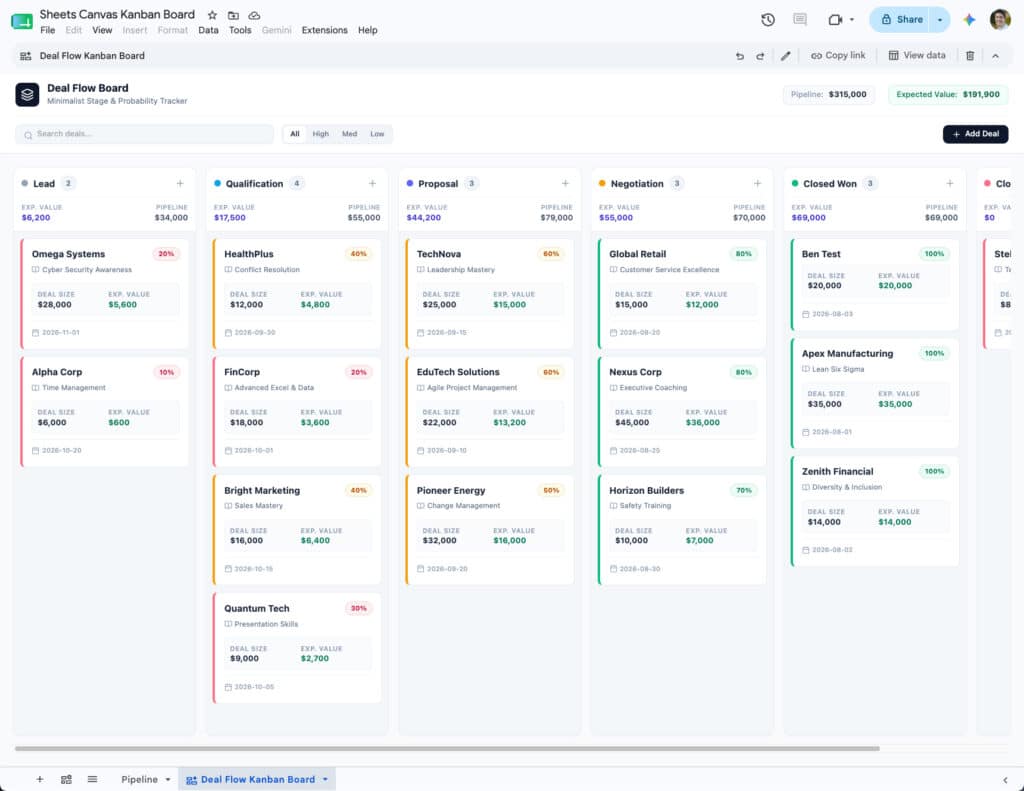
Task: Open Deal Flow Kanban Board tab dropdown
Action: pyautogui.click(x=325, y=779)
